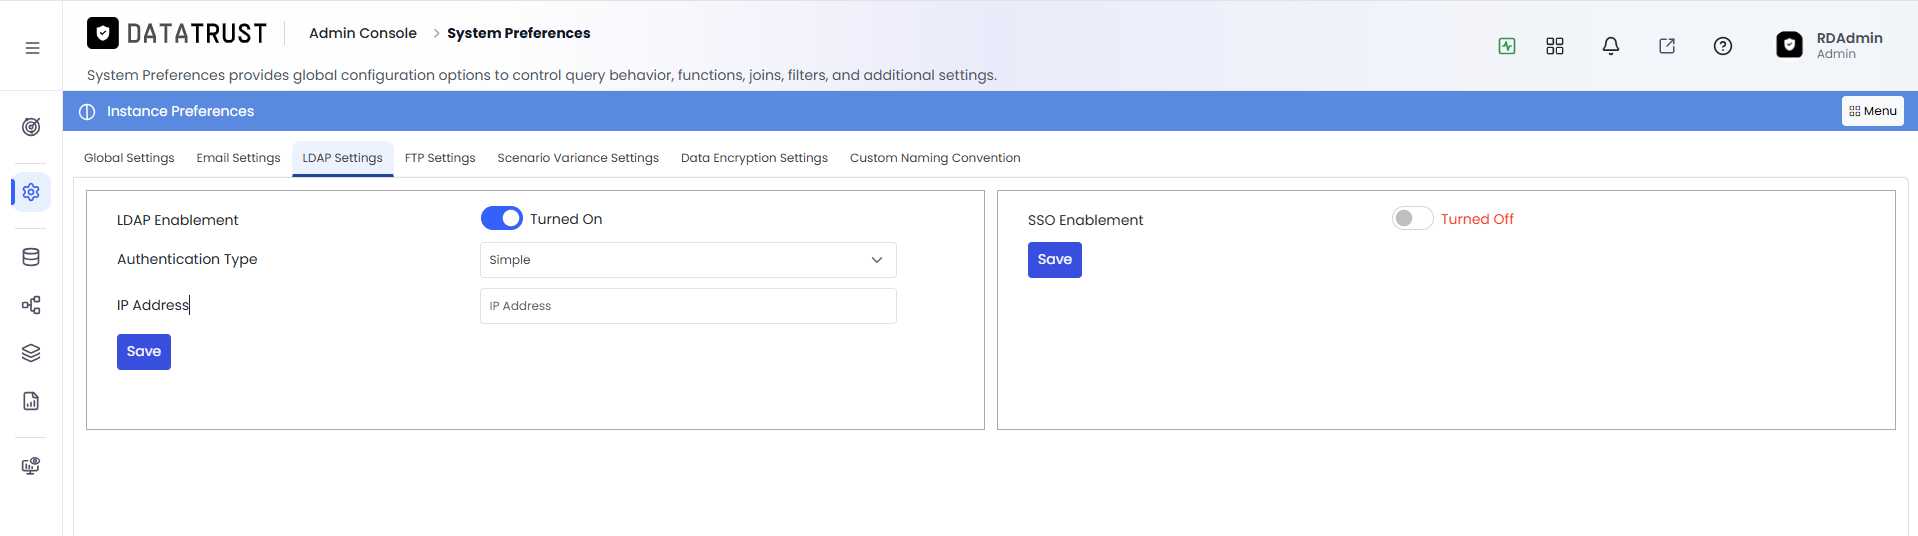This screenshot has width=1918, height=536.
Task: Click the breadcrumb chevron after Admin Console
Action: [436, 33]
